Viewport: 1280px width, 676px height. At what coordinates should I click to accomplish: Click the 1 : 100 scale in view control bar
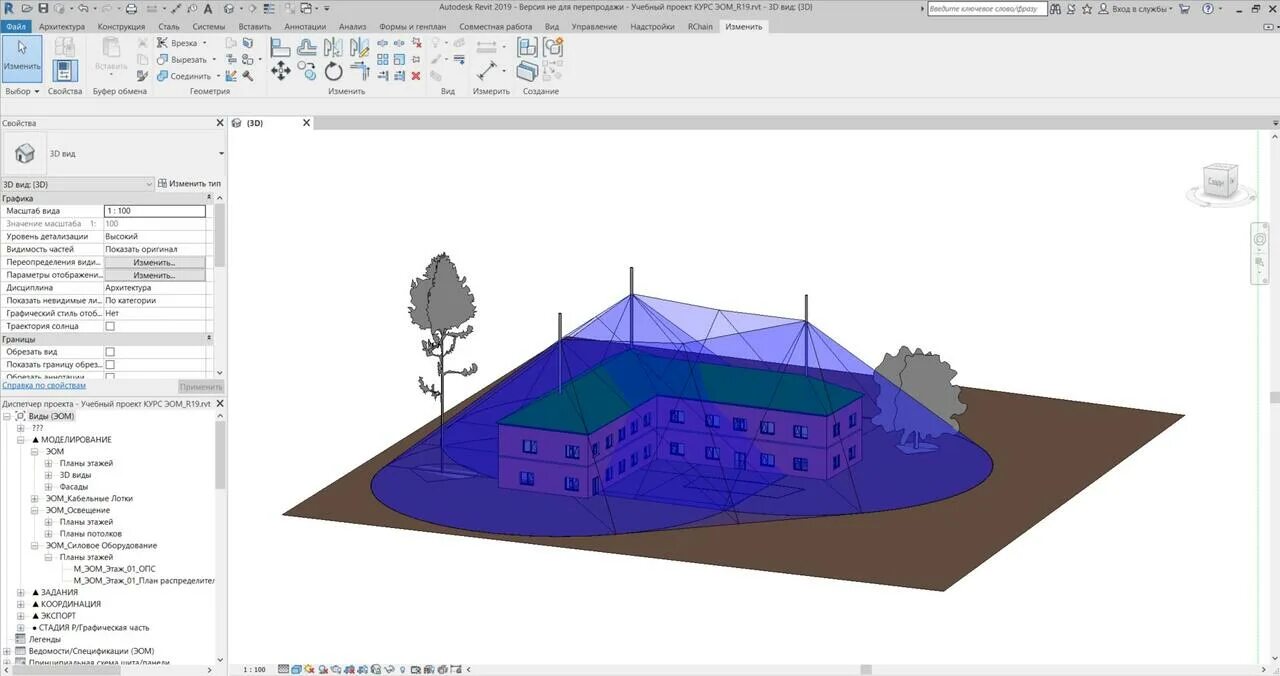(255, 670)
